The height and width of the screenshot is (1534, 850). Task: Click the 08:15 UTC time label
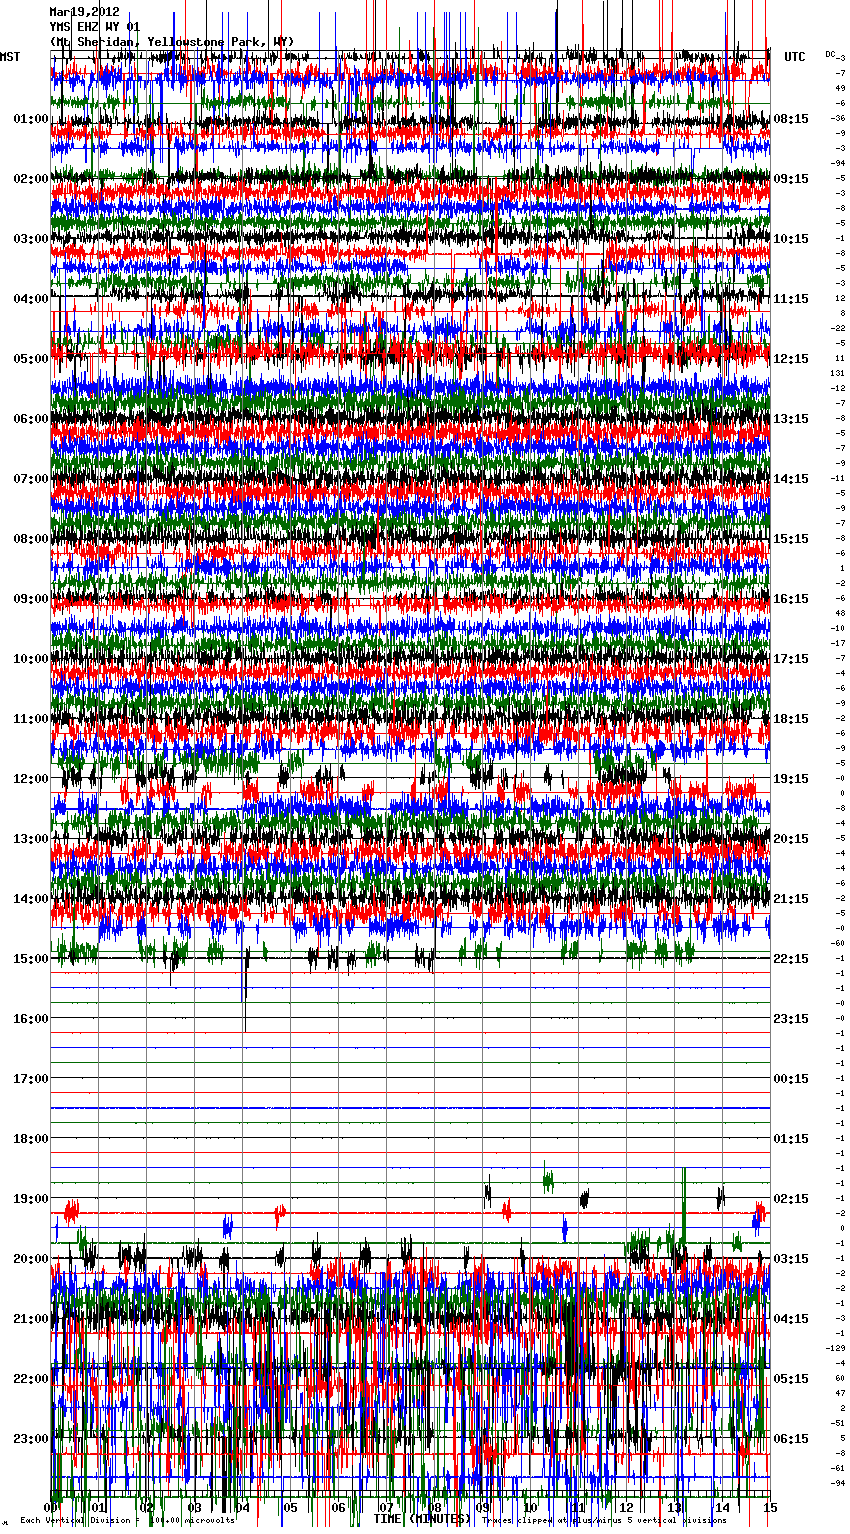(x=791, y=119)
